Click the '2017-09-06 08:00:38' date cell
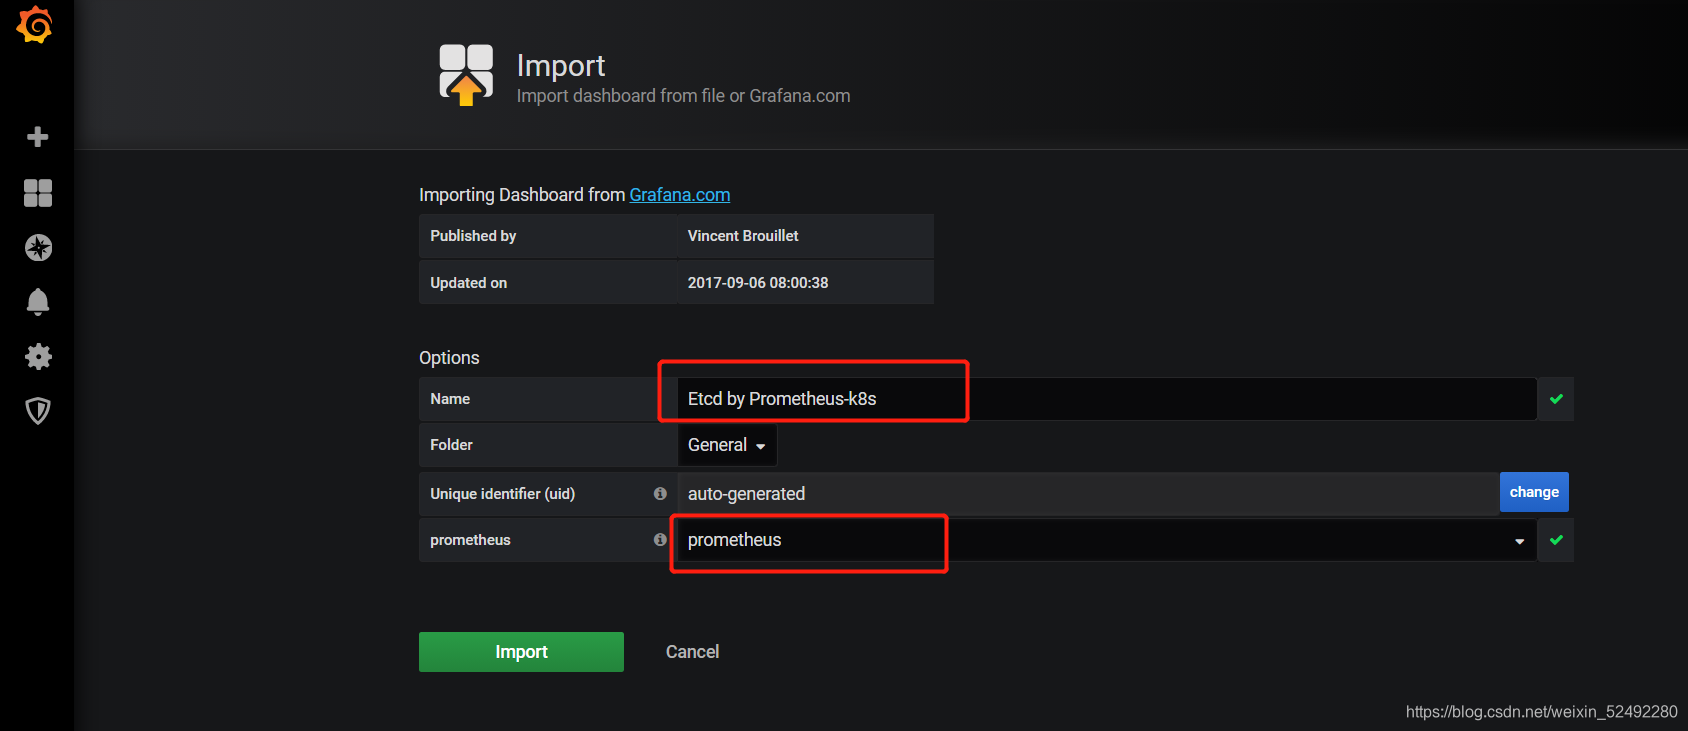Screen dimensions: 1688x731 pyautogui.click(x=805, y=283)
